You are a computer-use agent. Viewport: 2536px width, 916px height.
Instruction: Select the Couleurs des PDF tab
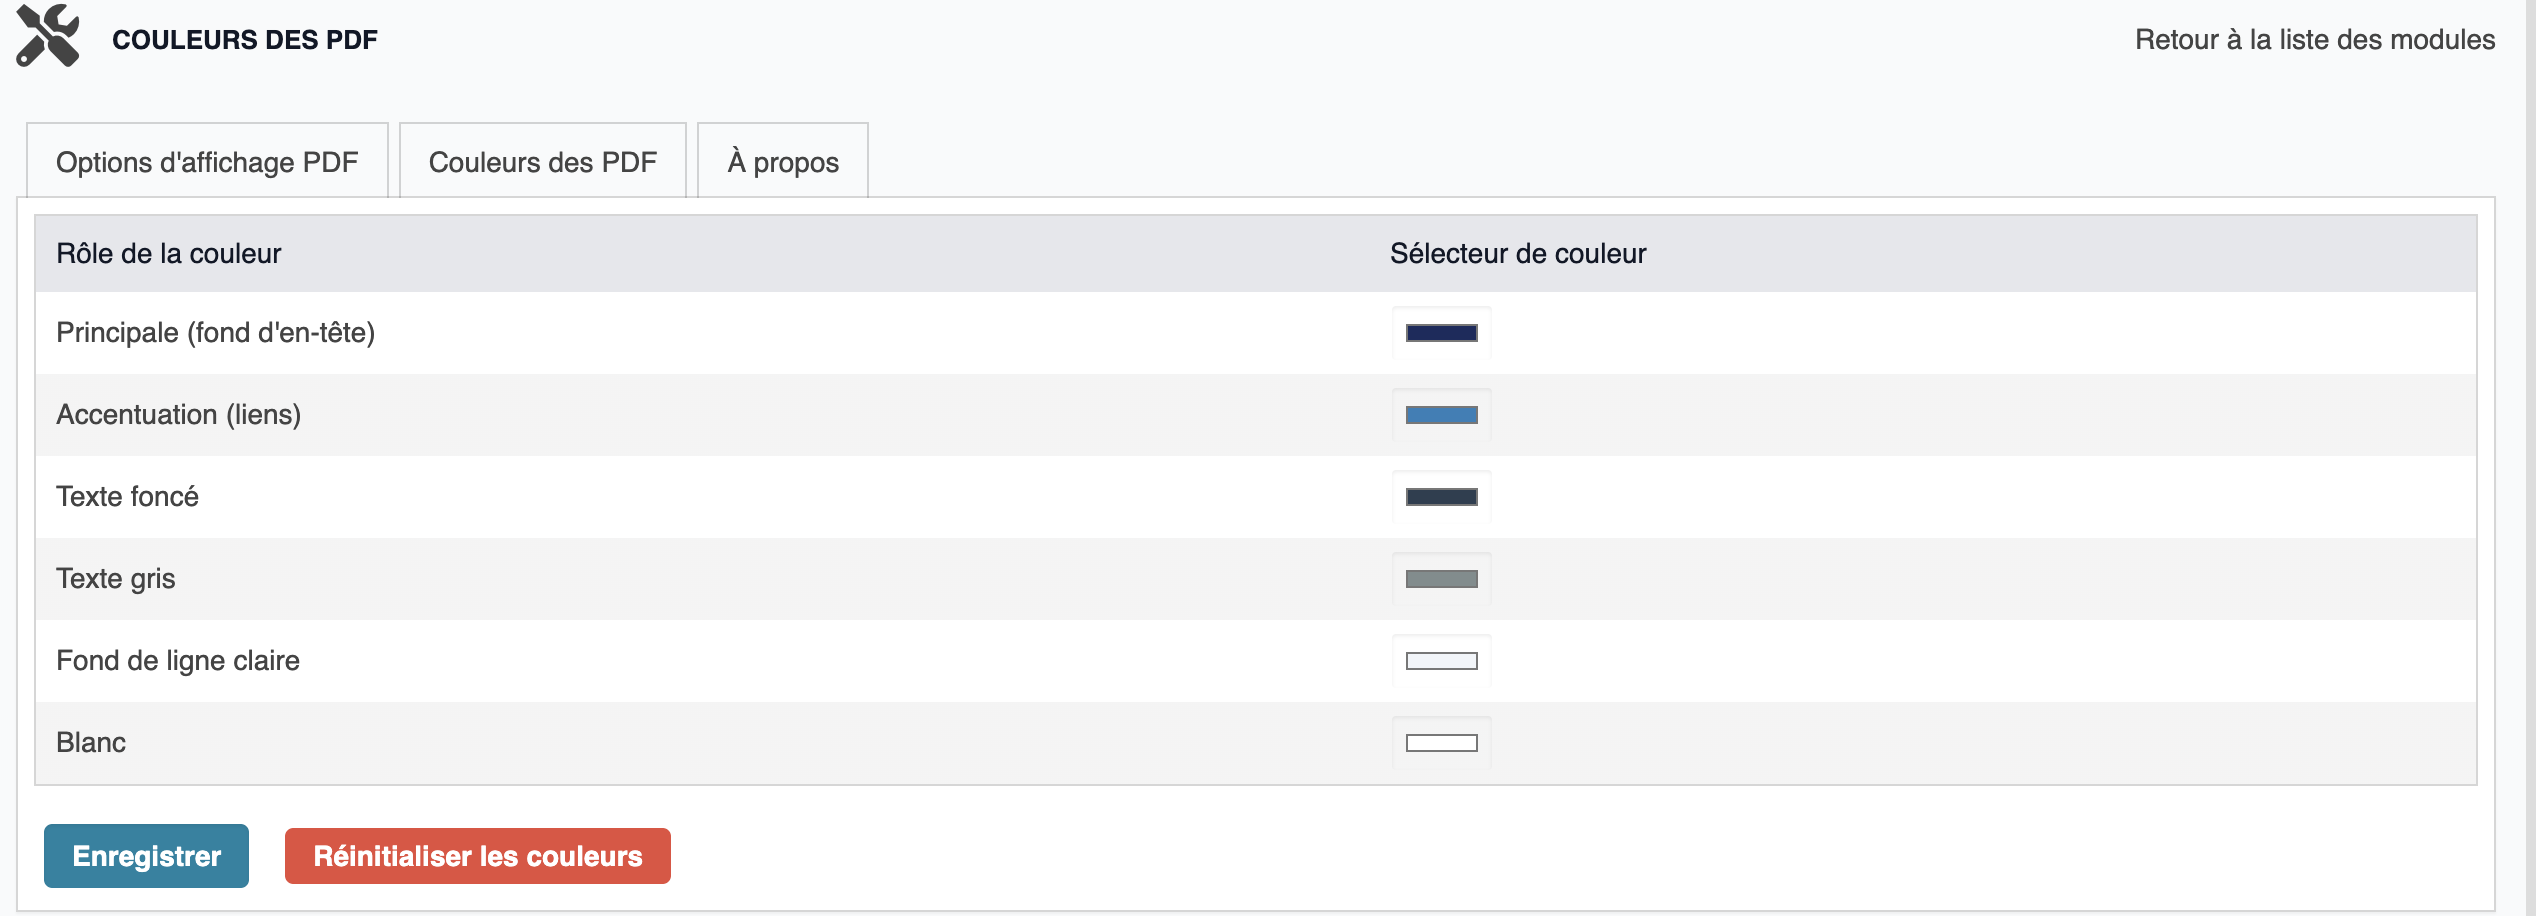543,161
